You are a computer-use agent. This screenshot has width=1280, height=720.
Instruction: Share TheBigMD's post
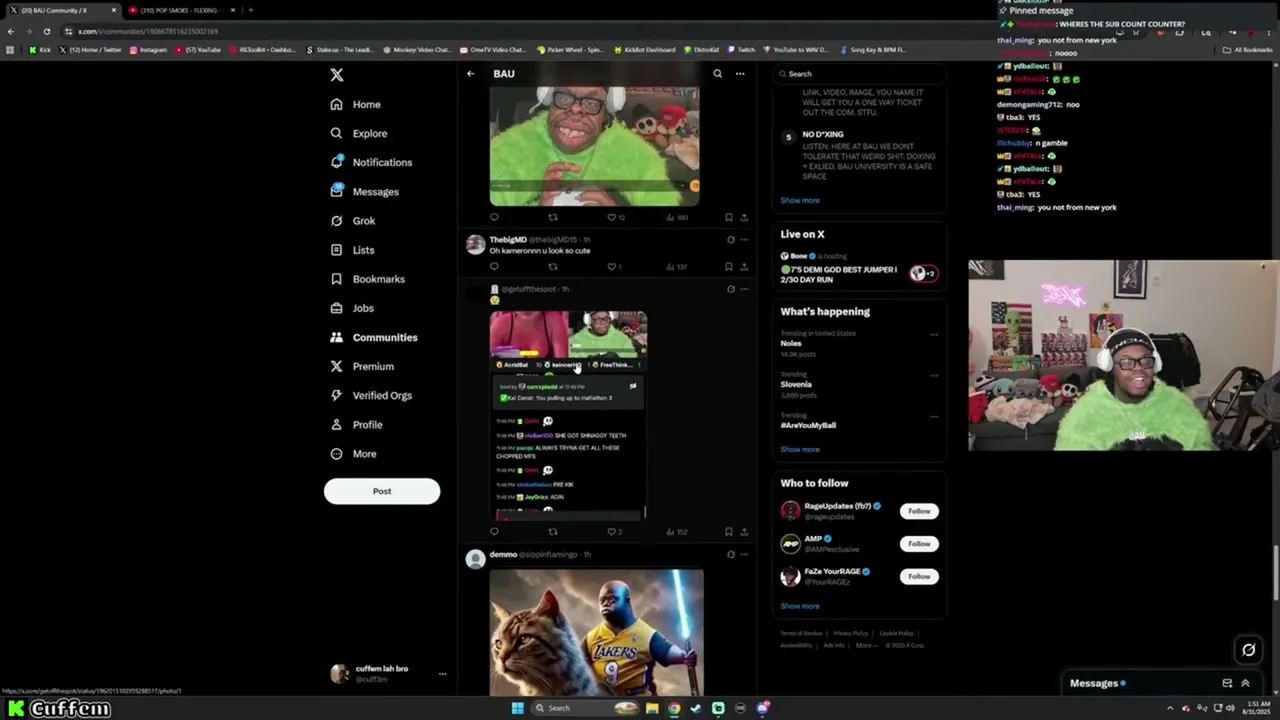[744, 267]
